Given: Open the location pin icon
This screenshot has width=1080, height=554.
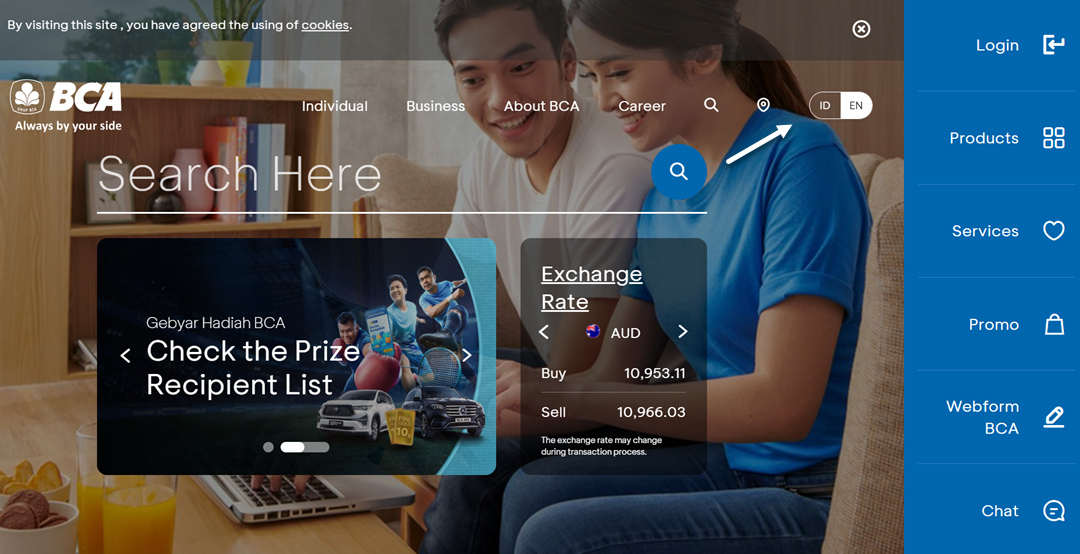Looking at the screenshot, I should tap(763, 105).
